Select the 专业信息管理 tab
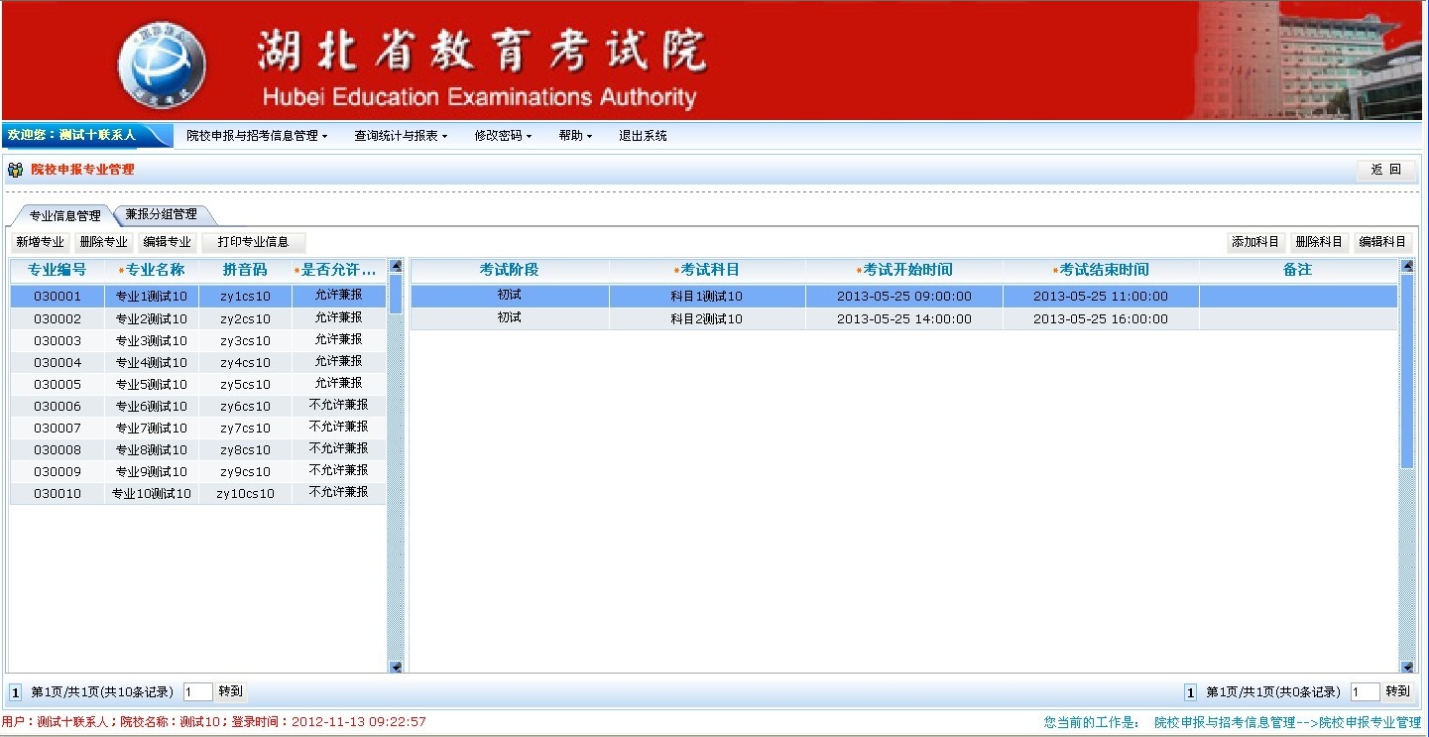The height and width of the screenshot is (737, 1429). click(x=64, y=215)
